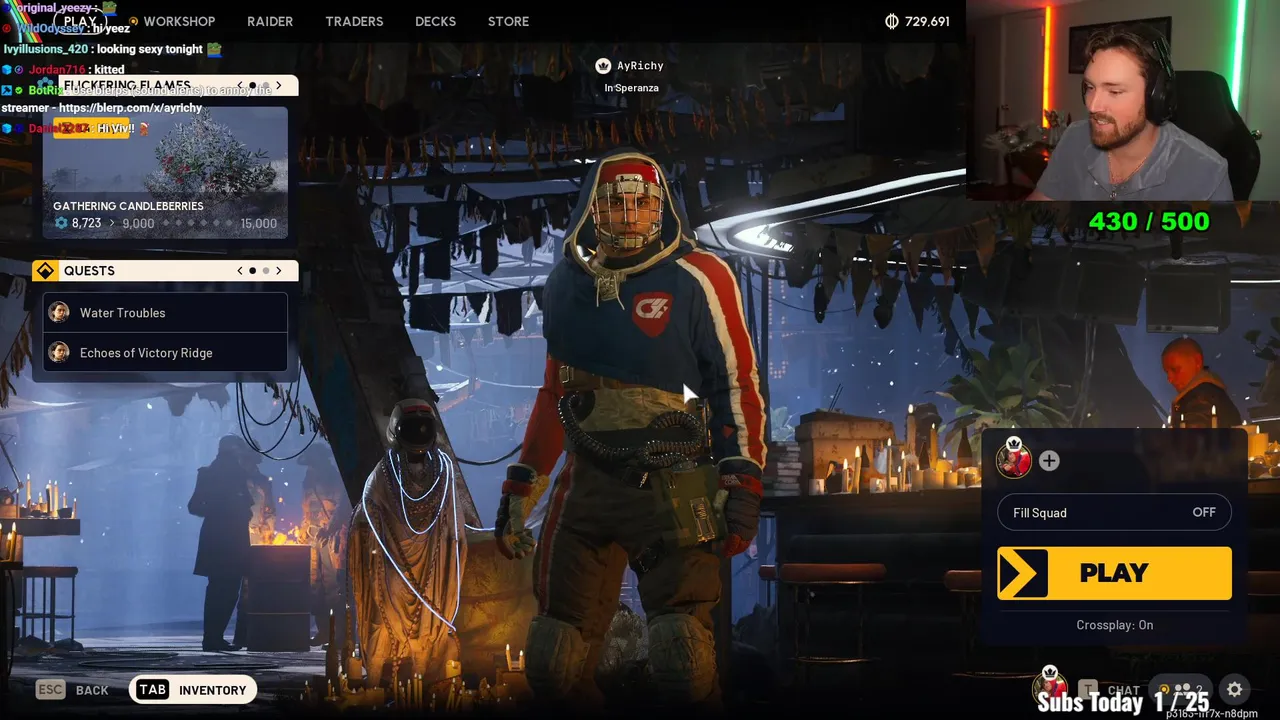Open the STORE tab
The height and width of the screenshot is (720, 1280).
[508, 21]
